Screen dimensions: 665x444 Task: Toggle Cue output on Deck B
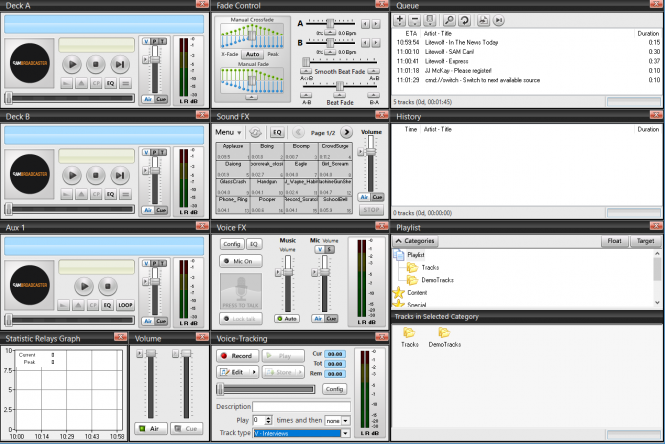(x=161, y=210)
